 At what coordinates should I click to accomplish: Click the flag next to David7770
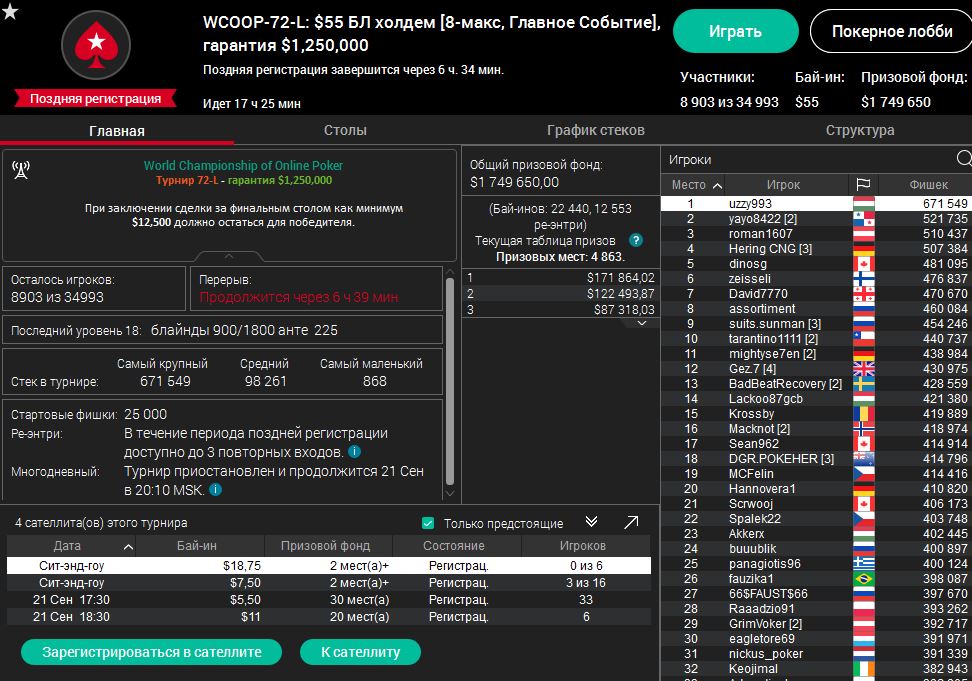[864, 294]
